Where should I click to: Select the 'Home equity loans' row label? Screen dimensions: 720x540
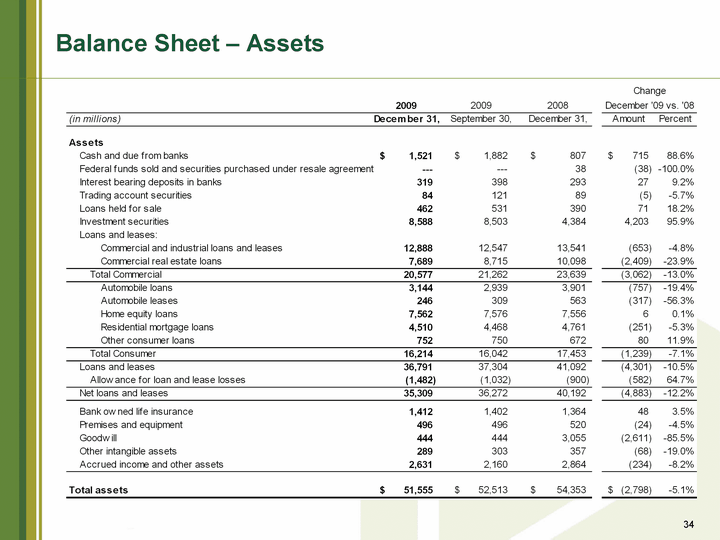pyautogui.click(x=139, y=314)
